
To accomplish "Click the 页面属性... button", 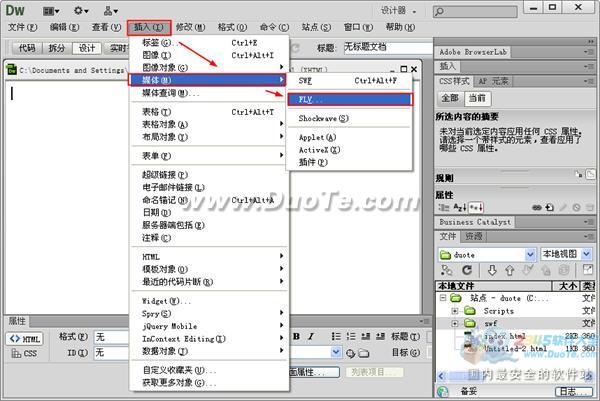I will tap(314, 372).
